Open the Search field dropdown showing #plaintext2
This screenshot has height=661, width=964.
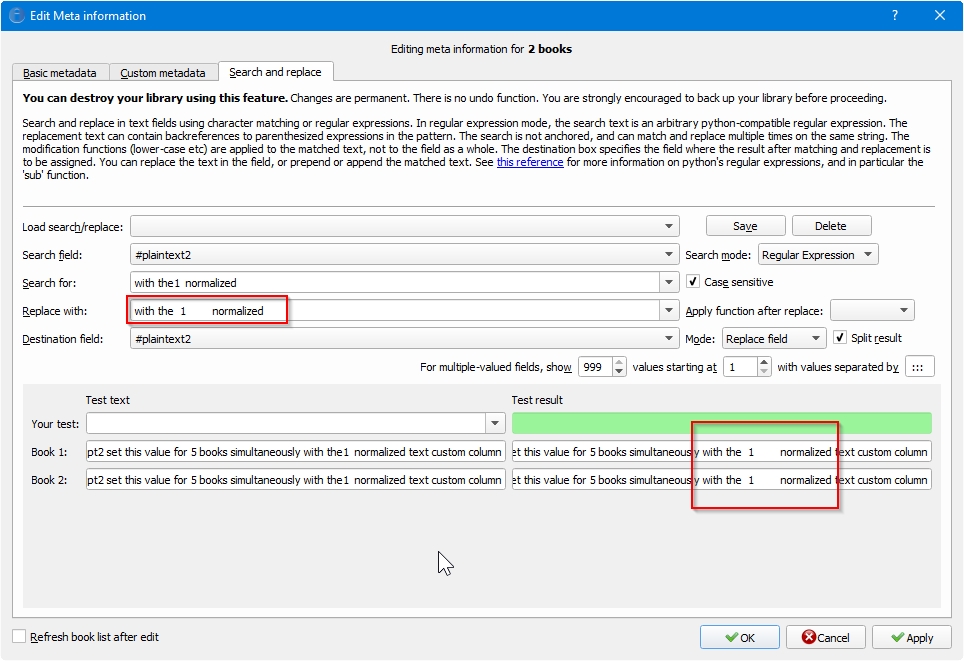tap(405, 255)
